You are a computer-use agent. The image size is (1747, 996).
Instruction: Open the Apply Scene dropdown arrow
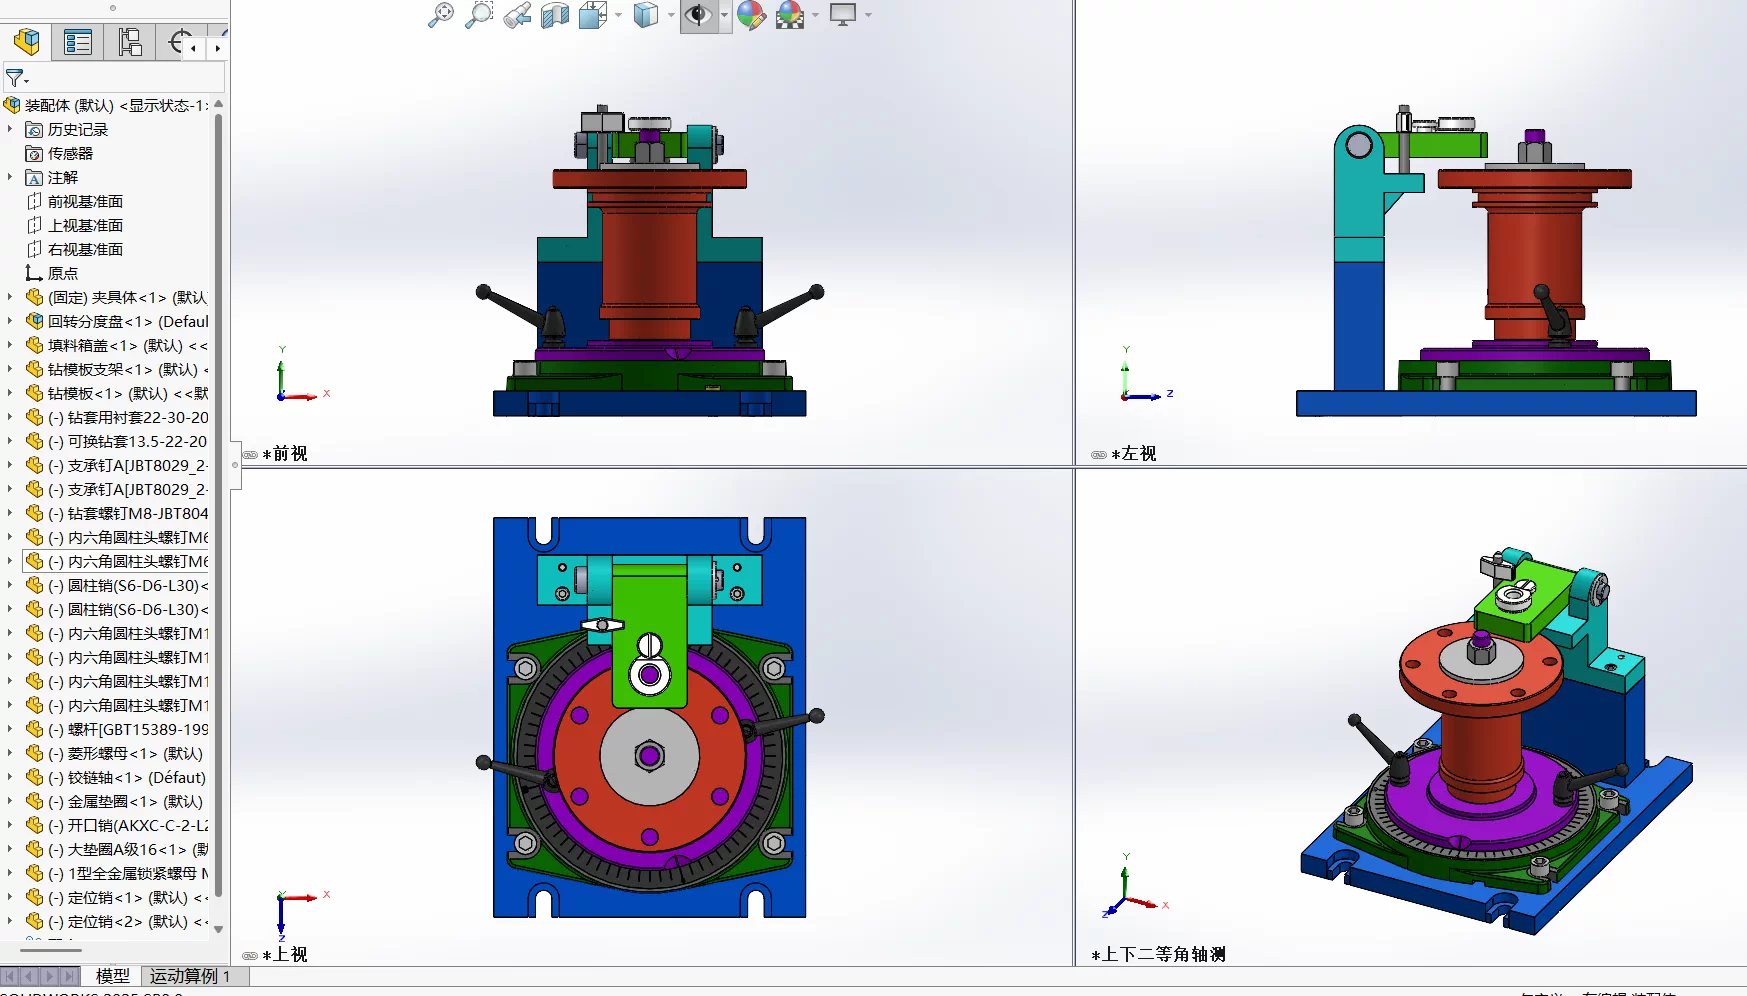coord(816,15)
